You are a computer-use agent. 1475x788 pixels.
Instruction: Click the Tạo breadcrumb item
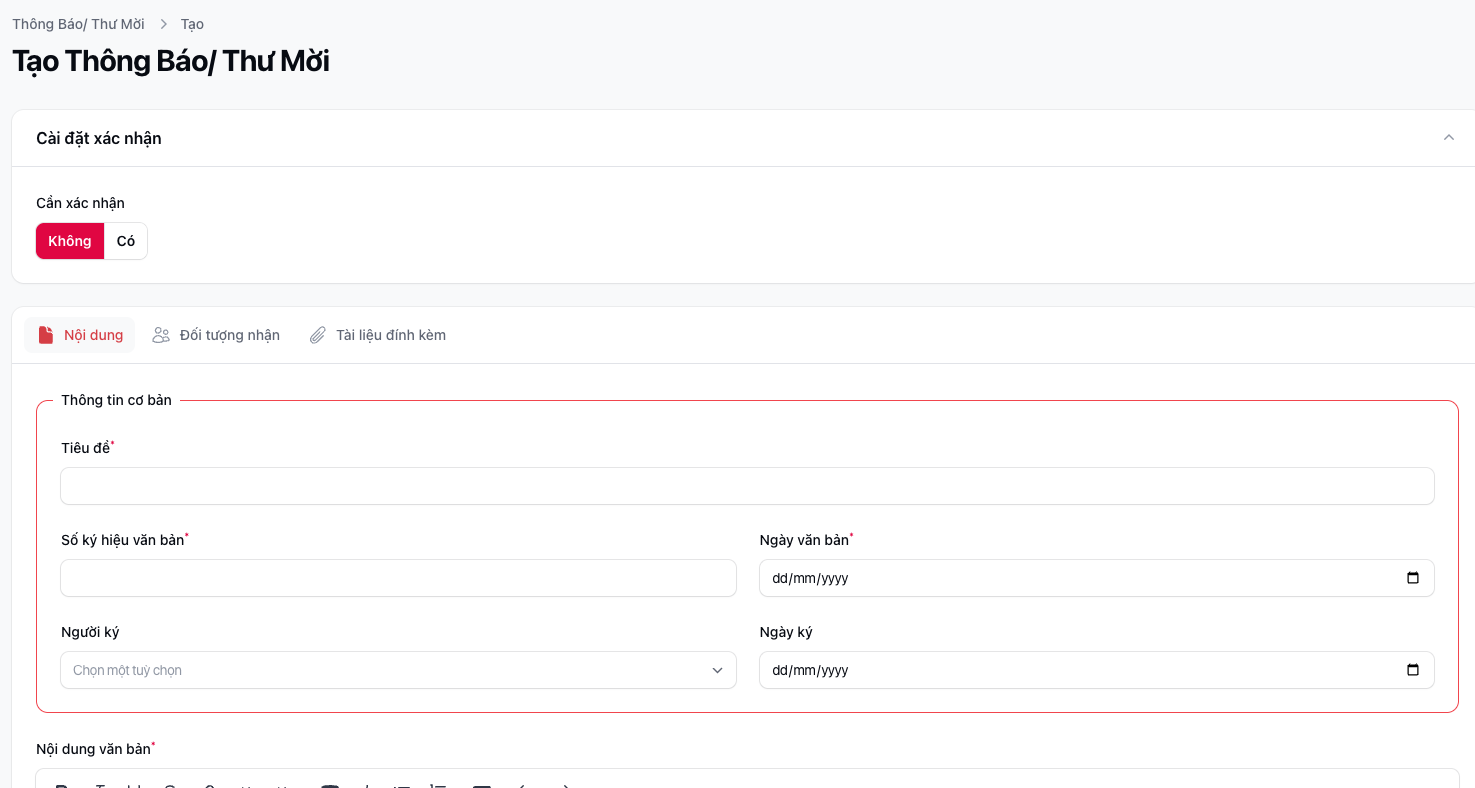[x=192, y=24]
